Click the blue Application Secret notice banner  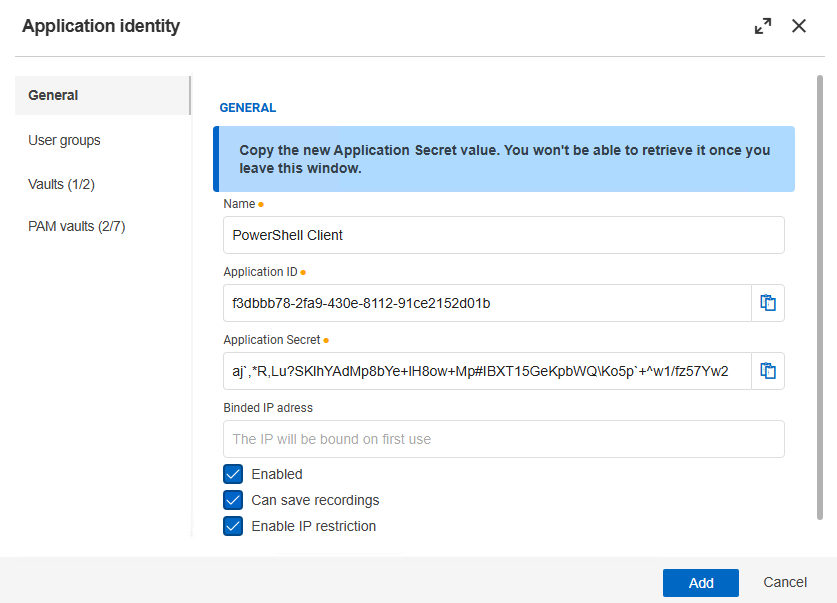click(505, 159)
